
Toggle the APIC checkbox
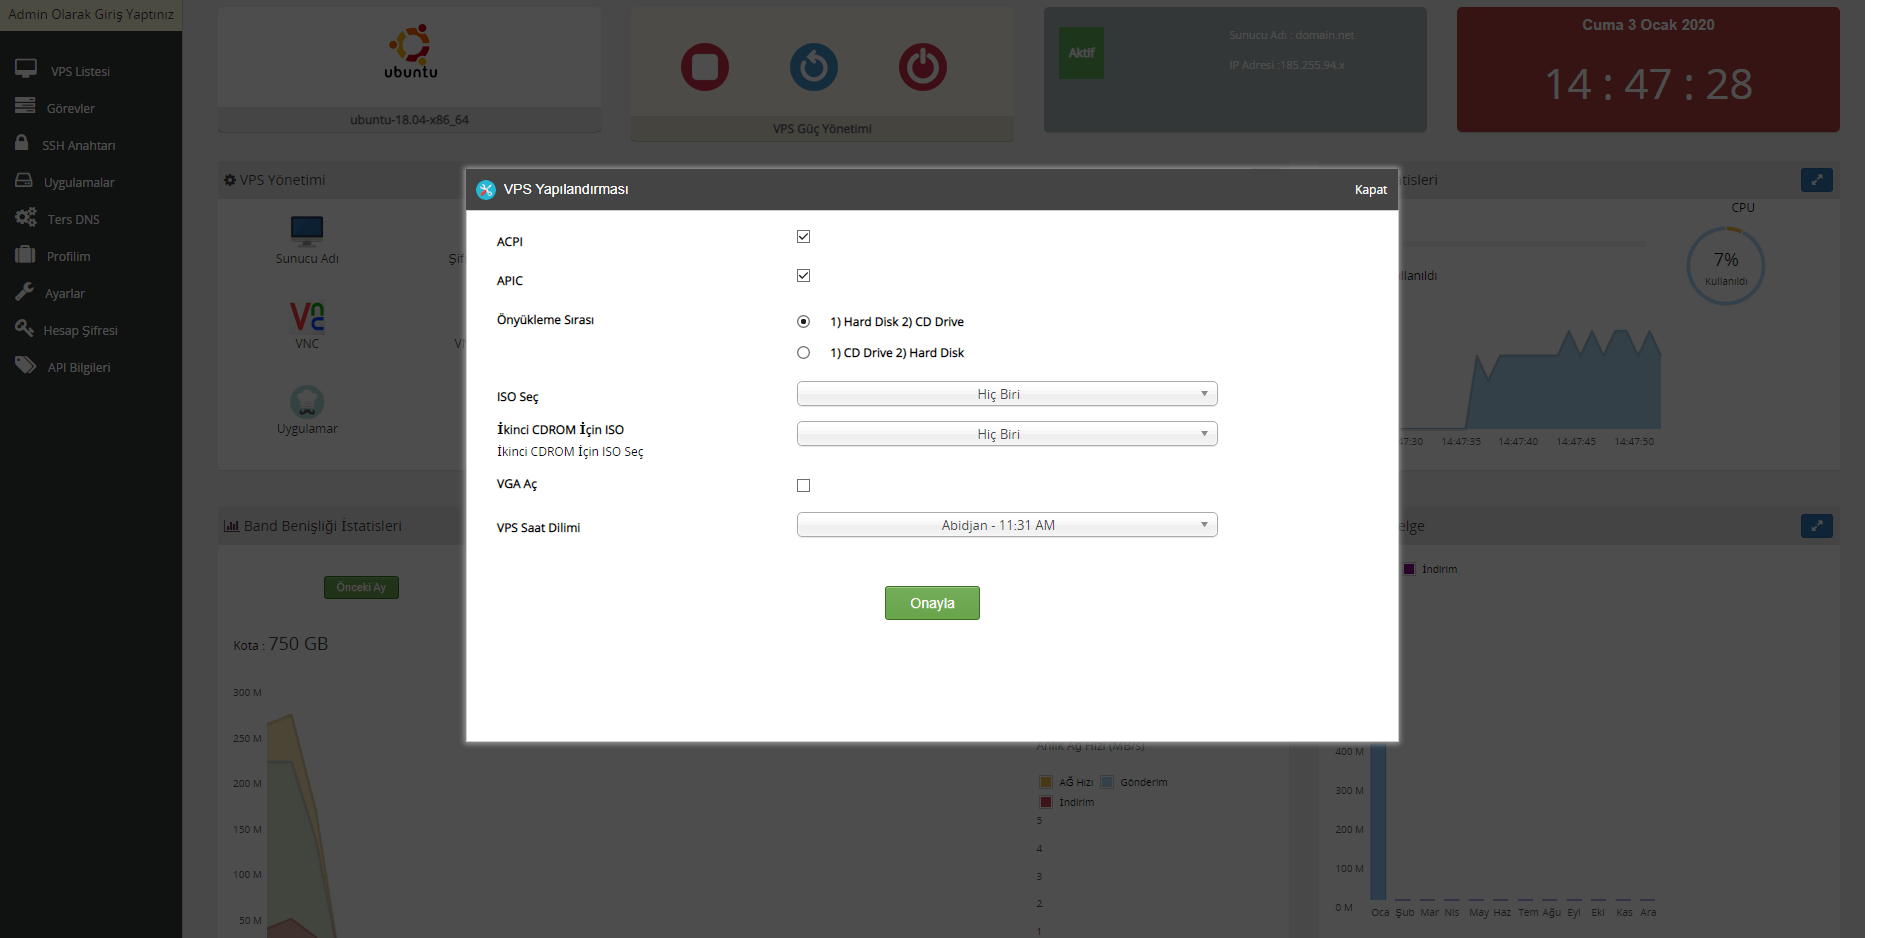pos(803,276)
